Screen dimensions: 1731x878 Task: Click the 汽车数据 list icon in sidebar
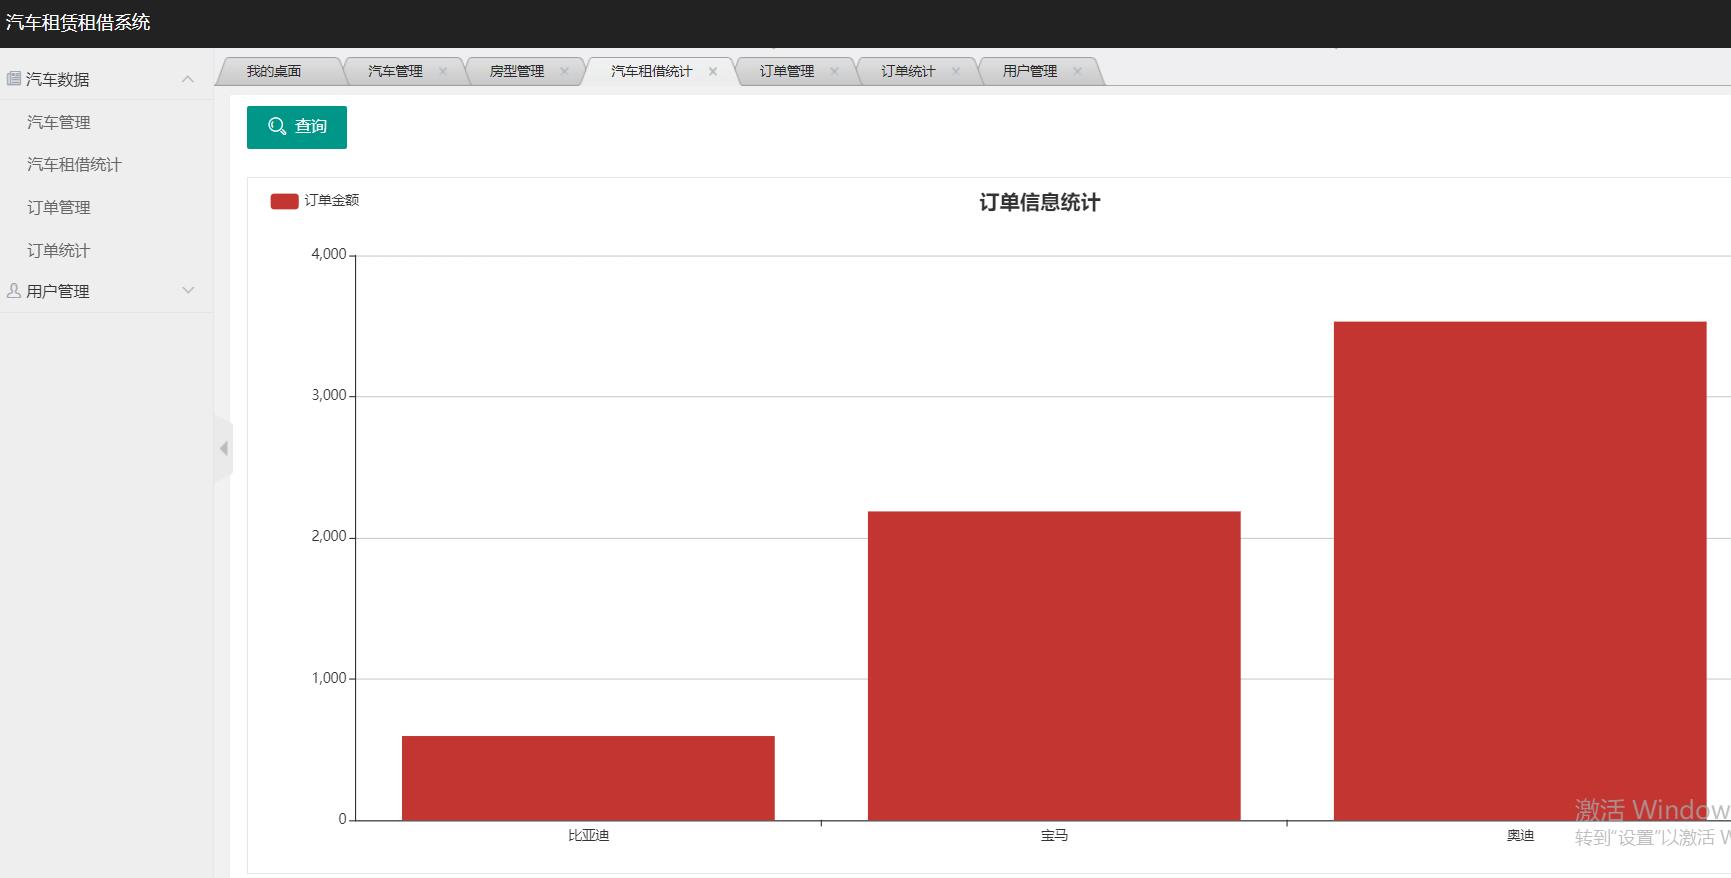tap(14, 79)
